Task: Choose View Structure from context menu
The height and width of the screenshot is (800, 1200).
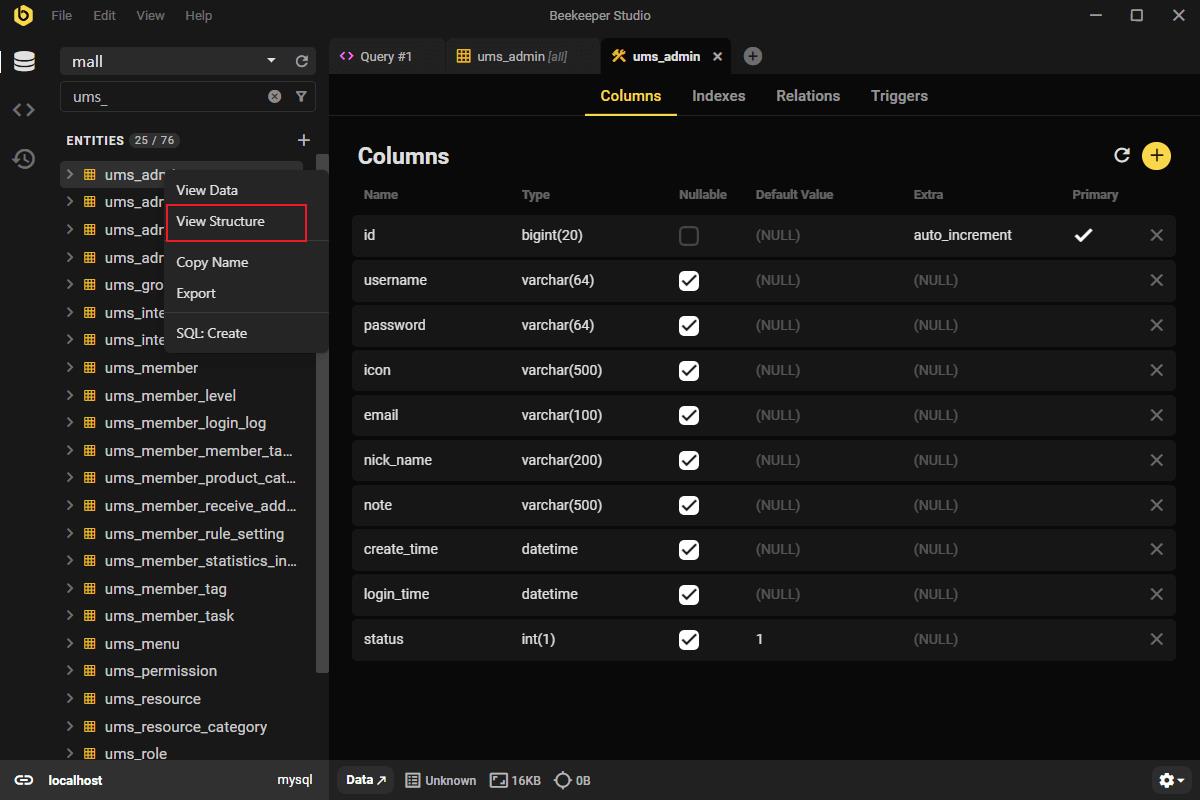Action: click(x=221, y=221)
